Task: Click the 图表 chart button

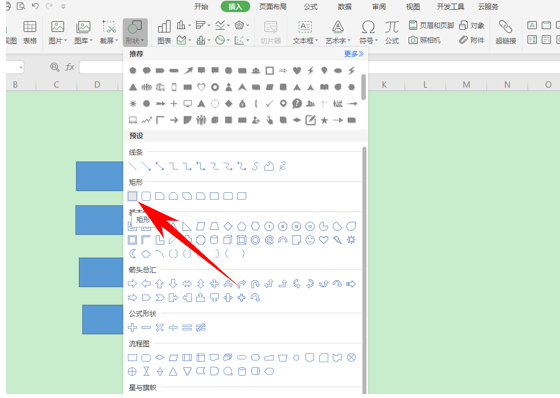Action: [164, 32]
